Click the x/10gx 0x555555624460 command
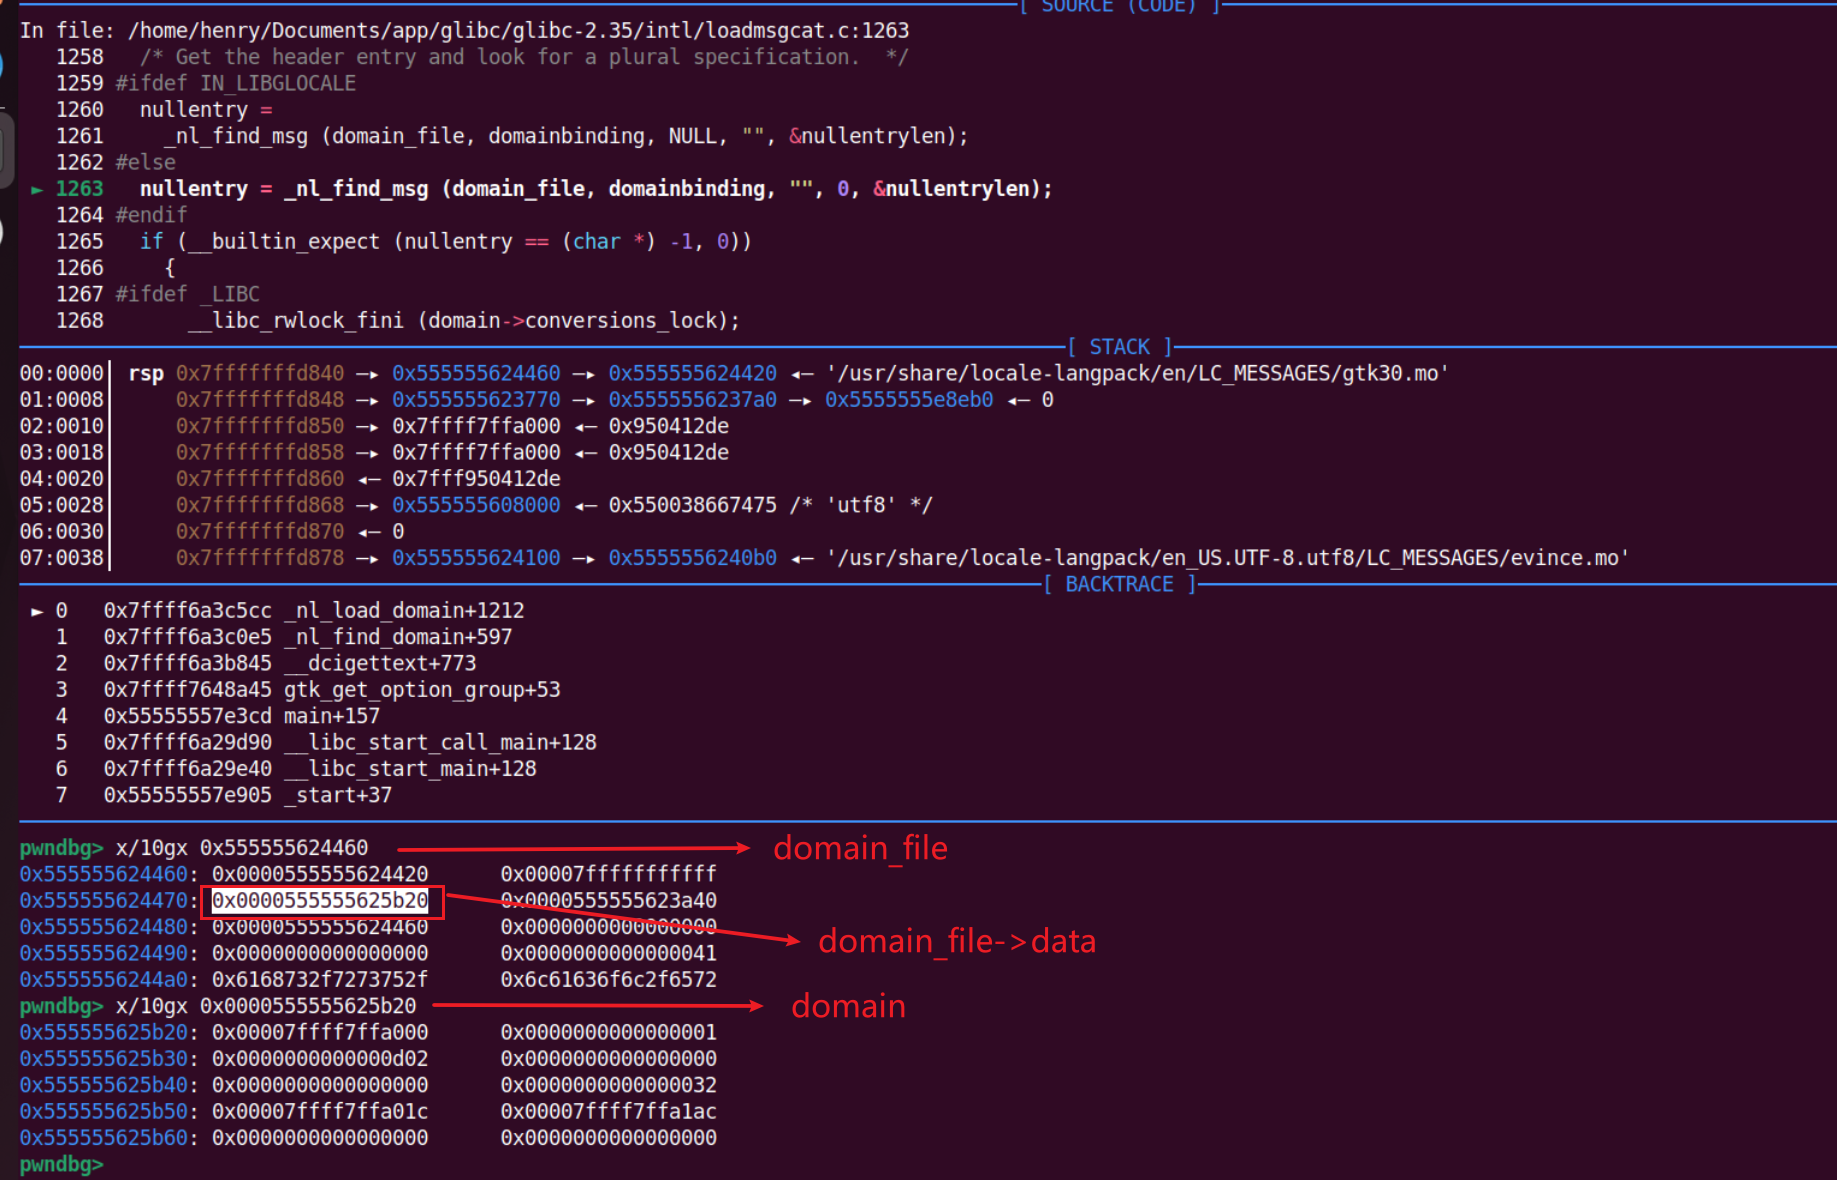Image resolution: width=1837 pixels, height=1180 pixels. [x=242, y=848]
